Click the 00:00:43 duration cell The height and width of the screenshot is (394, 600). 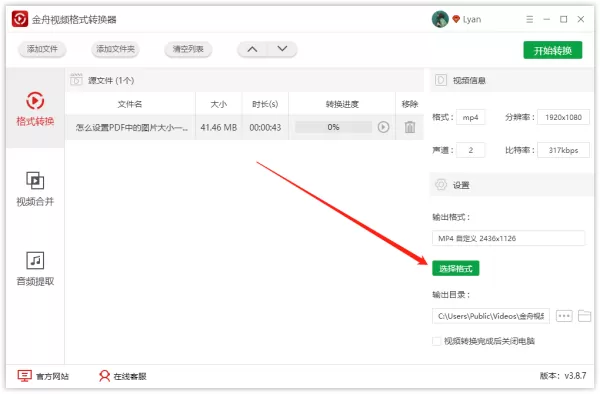tap(265, 127)
